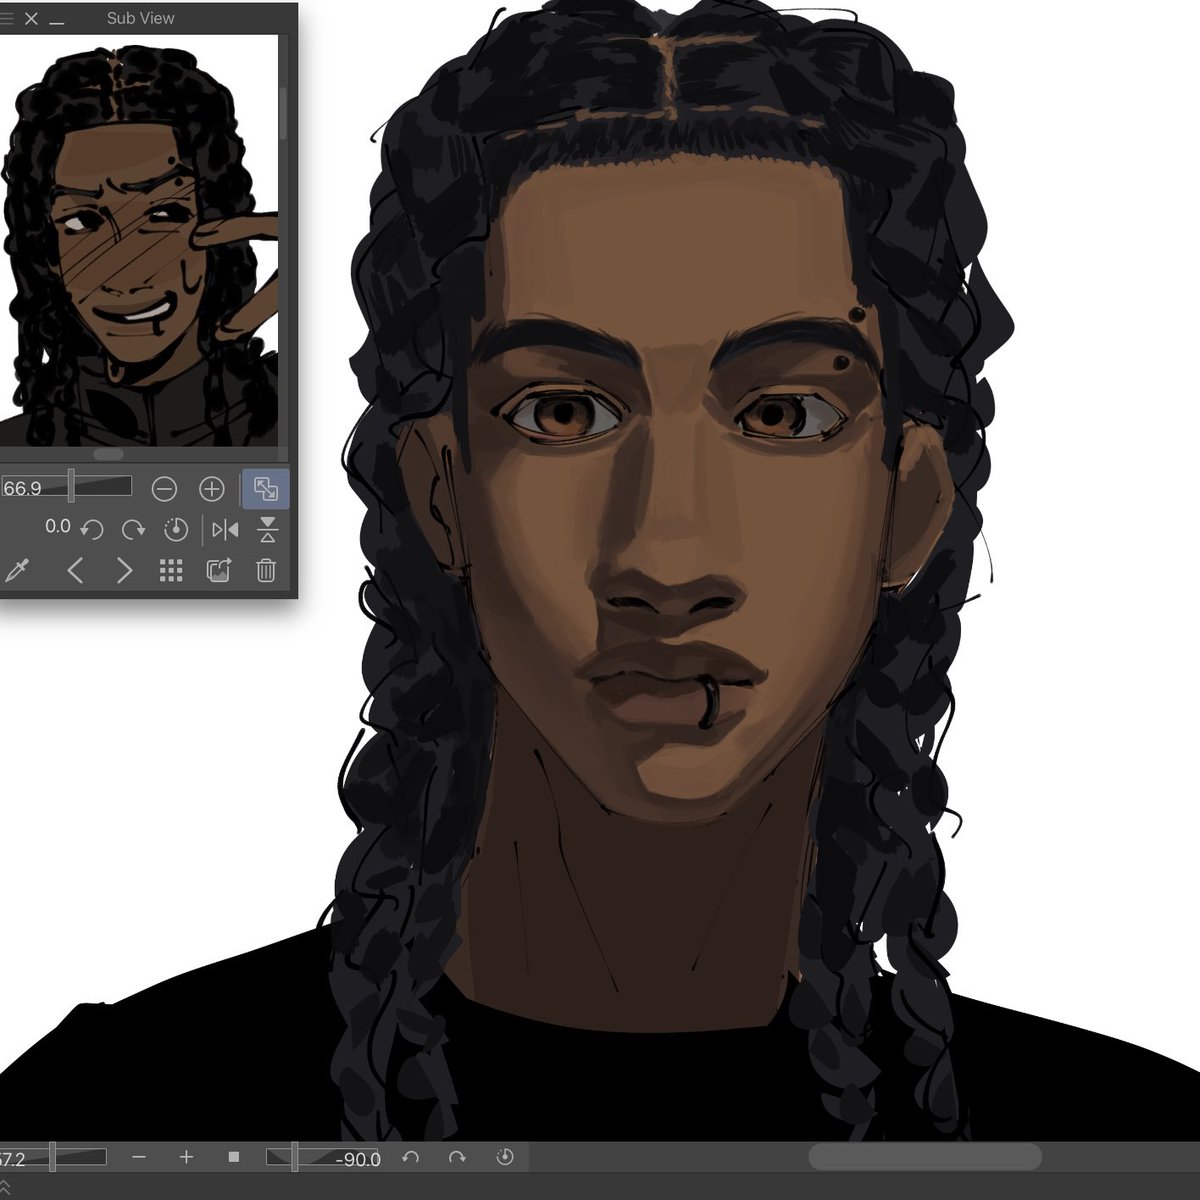Reset Sub View rotation with the clock icon

[176, 530]
